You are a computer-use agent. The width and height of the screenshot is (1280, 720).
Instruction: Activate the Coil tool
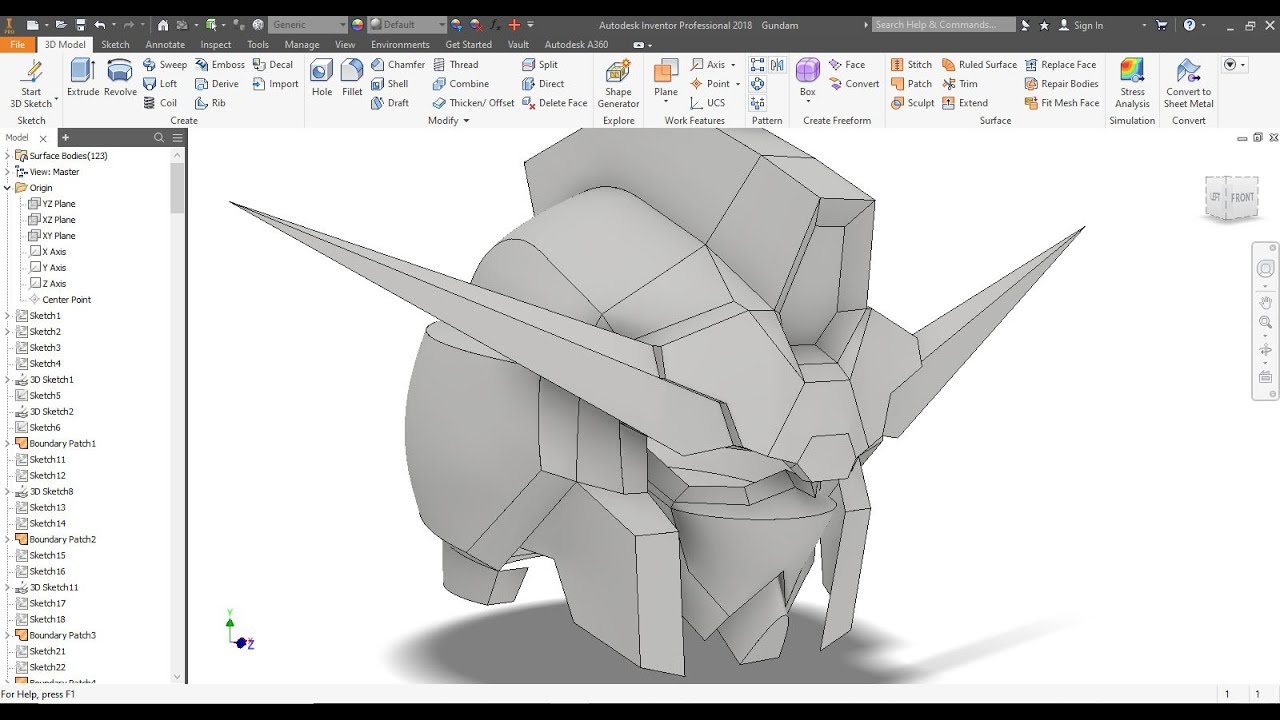click(x=160, y=103)
